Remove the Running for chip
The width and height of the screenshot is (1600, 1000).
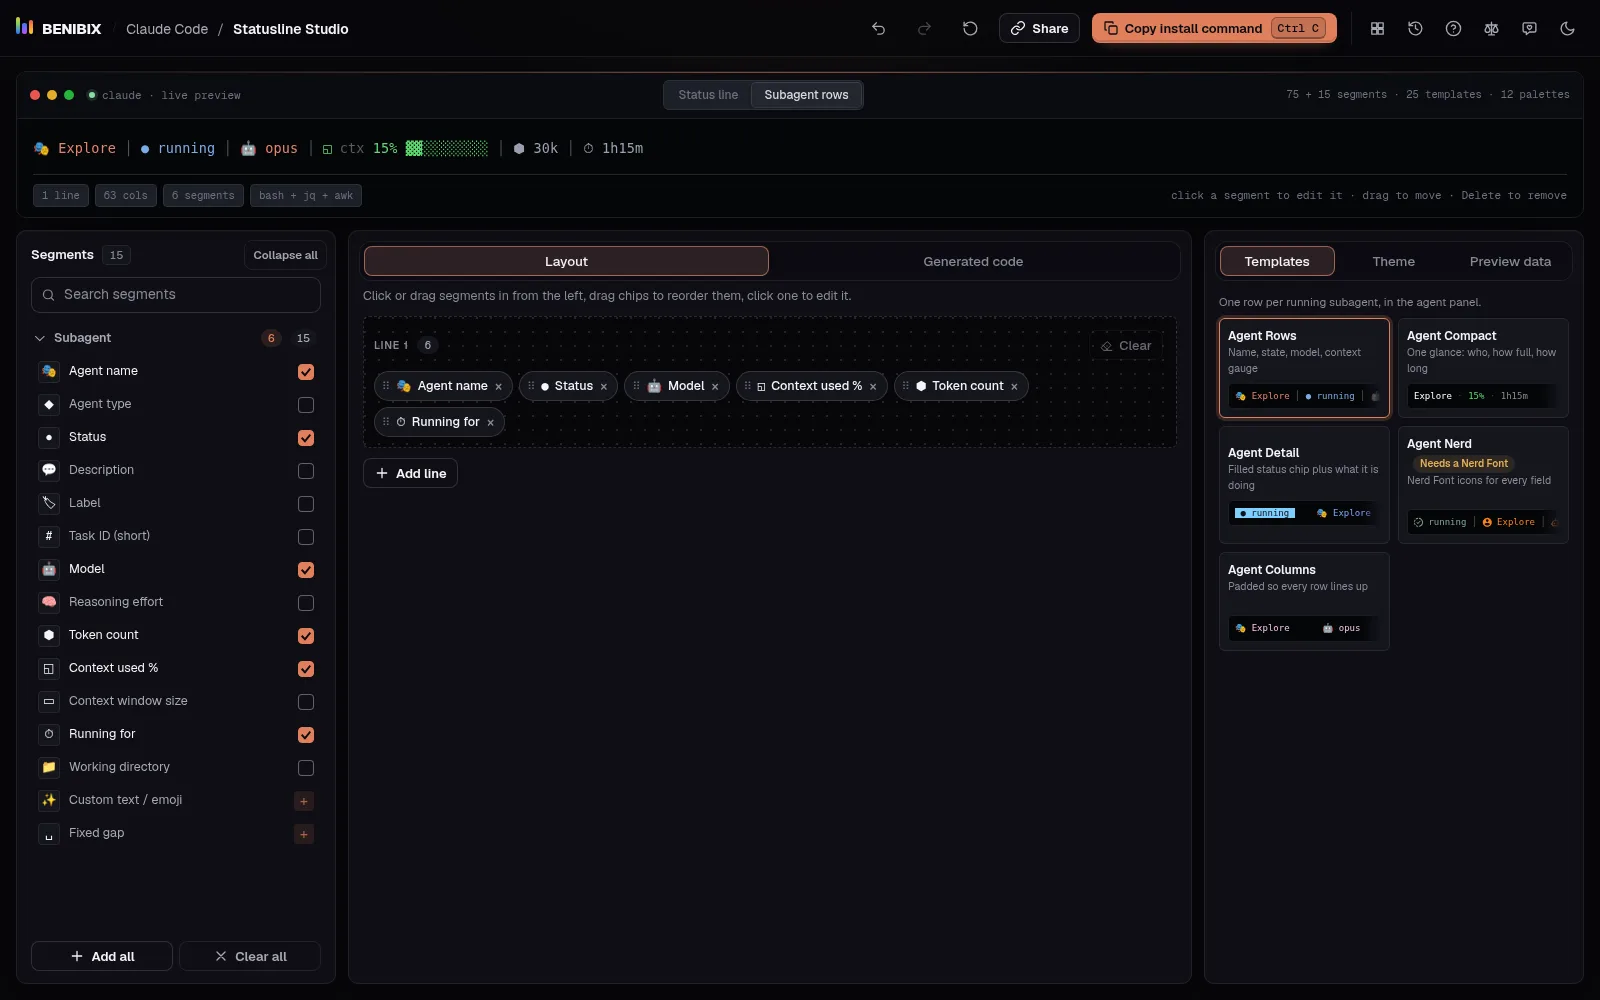490,423
